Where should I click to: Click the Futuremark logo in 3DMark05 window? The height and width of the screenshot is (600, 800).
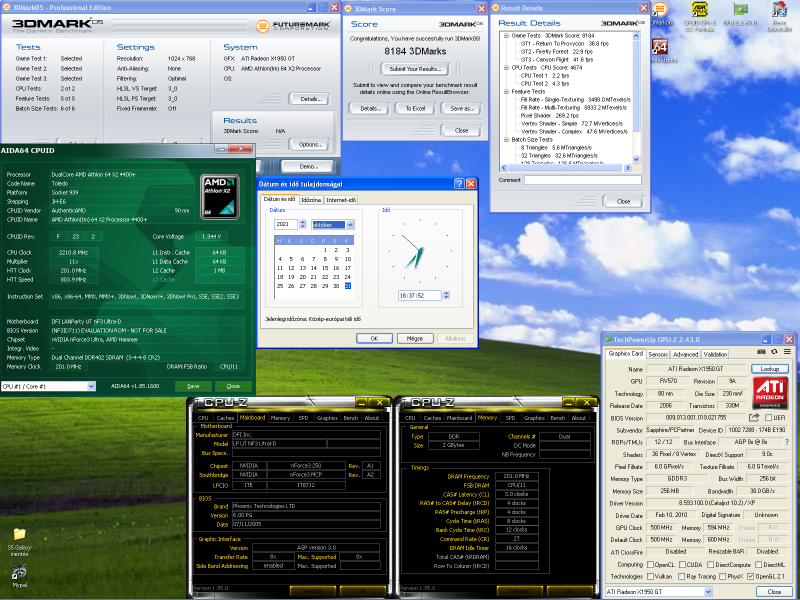point(293,26)
